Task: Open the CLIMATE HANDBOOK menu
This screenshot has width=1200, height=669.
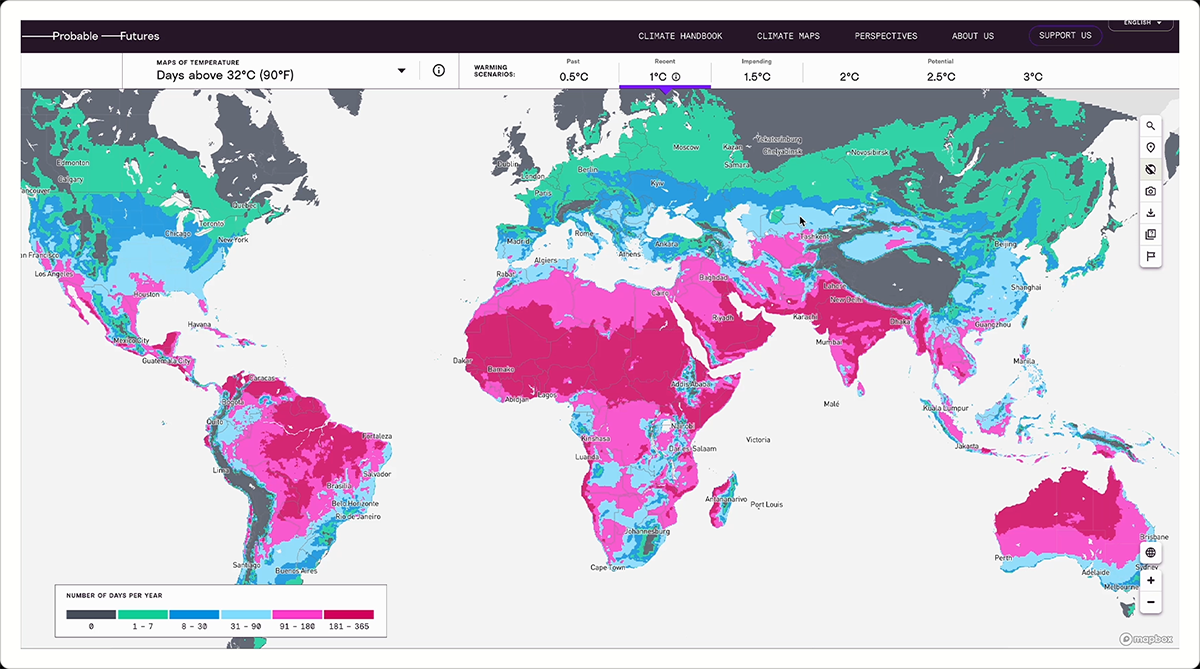Action: click(x=680, y=36)
